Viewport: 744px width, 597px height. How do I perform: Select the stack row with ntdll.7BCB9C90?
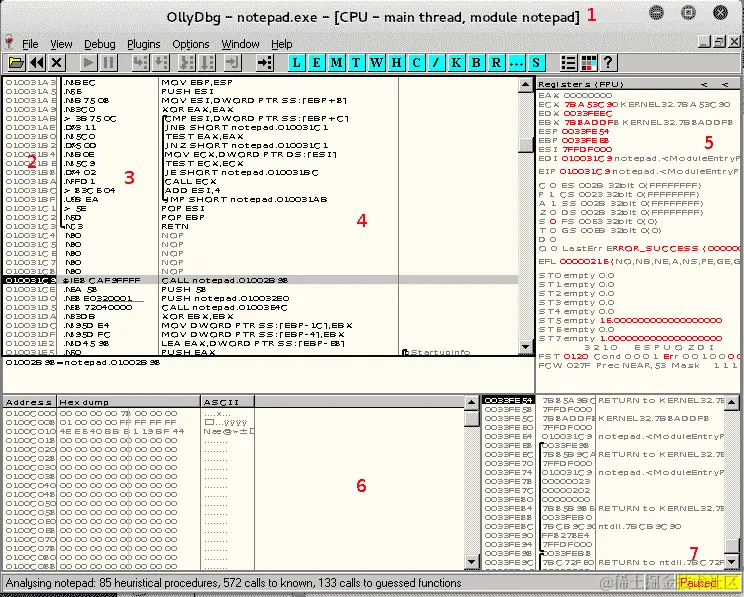click(x=604, y=526)
